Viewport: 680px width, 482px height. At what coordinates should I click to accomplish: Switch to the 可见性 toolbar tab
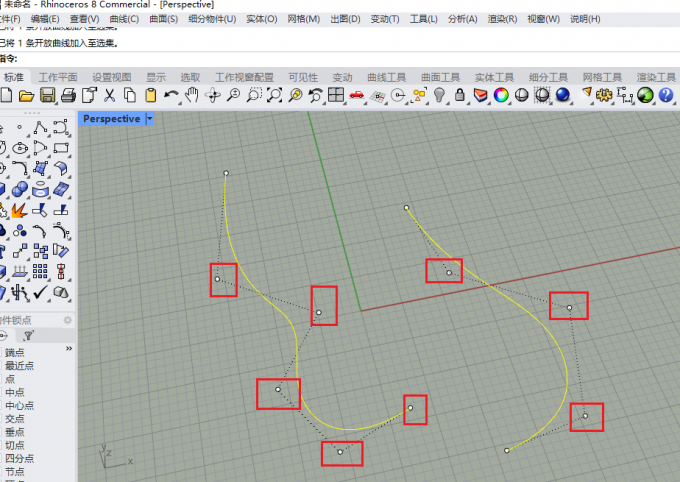pyautogui.click(x=303, y=77)
